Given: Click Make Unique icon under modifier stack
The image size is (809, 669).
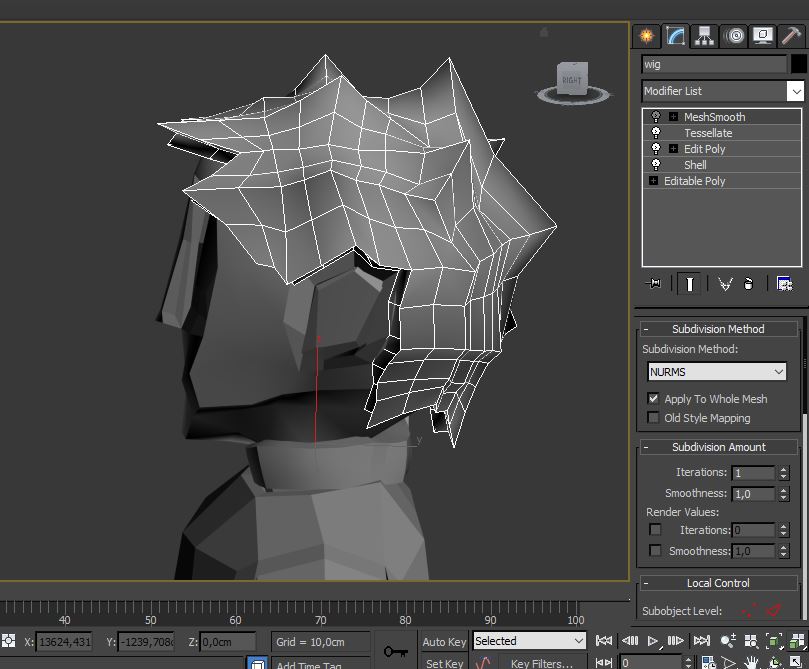Looking at the screenshot, I should (x=725, y=284).
